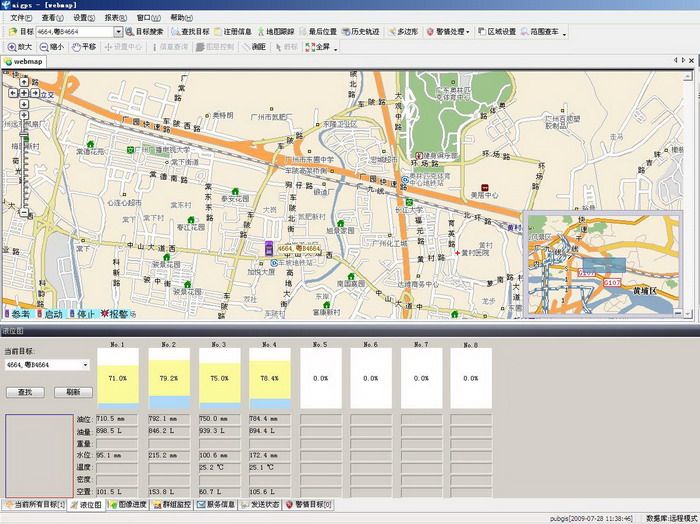Click the map pan-right arrow button
The width and height of the screenshot is (700, 524).
34,93
